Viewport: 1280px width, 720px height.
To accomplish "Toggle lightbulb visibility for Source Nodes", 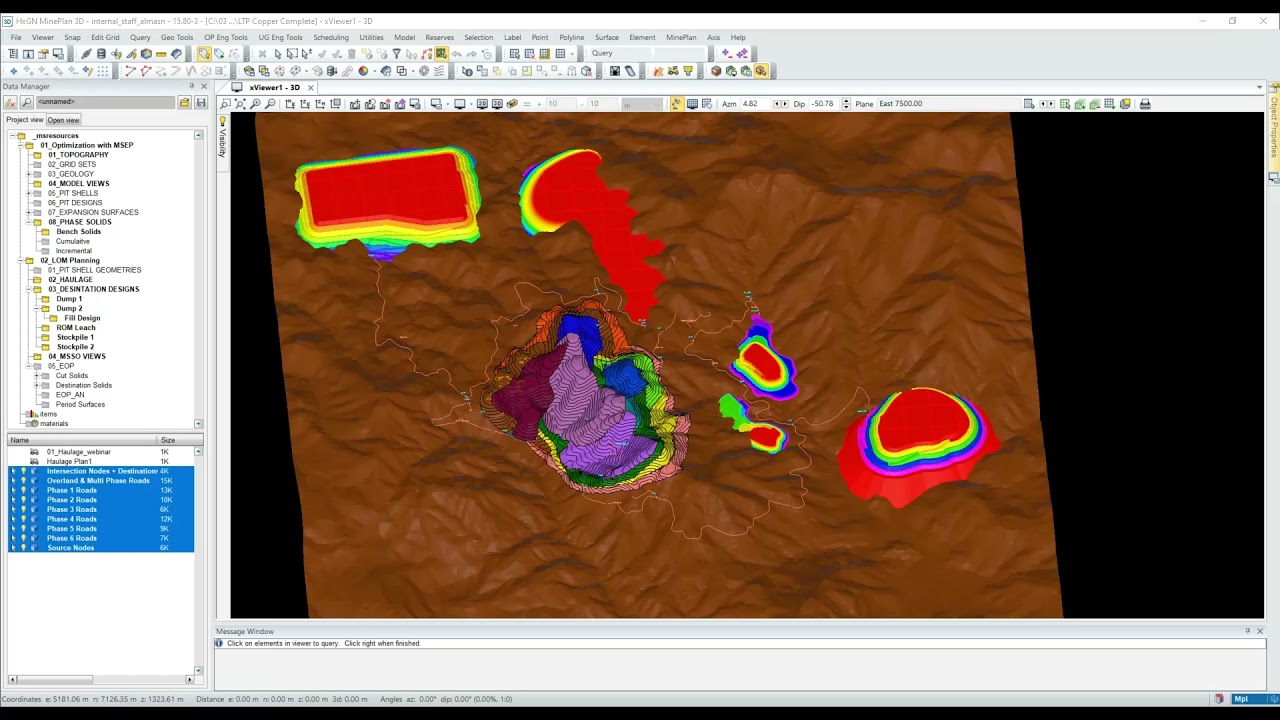I will [x=23, y=548].
